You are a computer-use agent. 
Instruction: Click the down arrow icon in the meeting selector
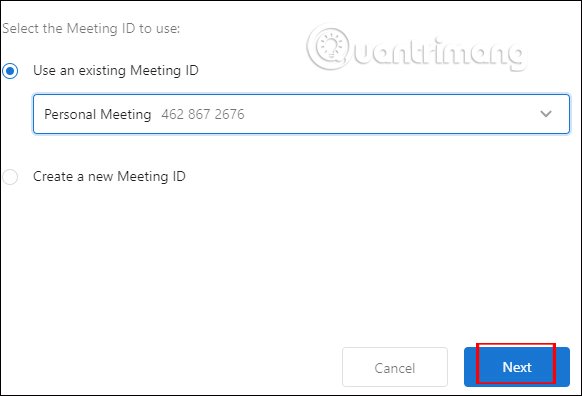(x=546, y=114)
